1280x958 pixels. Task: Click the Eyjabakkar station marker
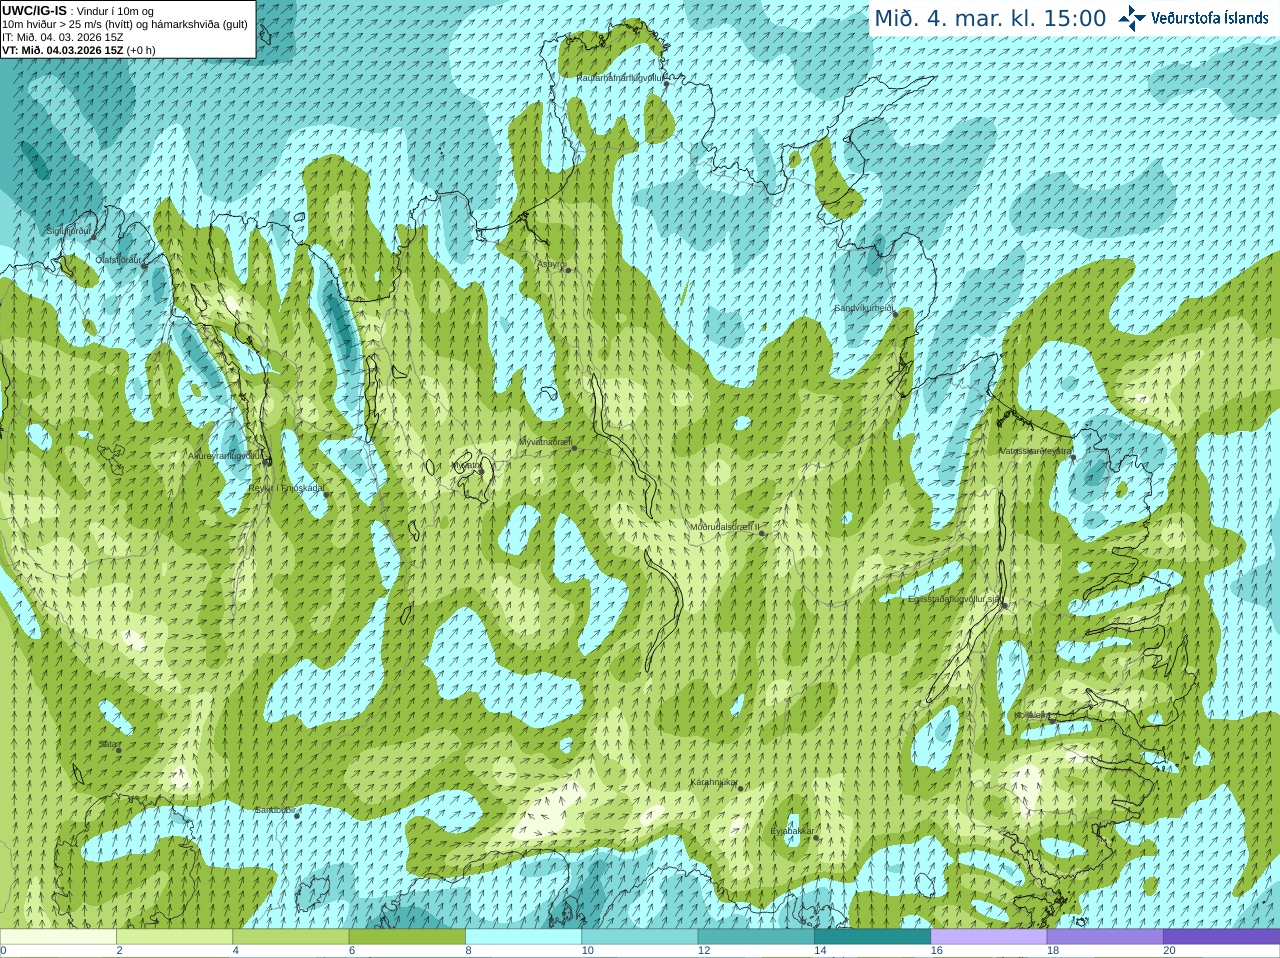click(x=816, y=837)
